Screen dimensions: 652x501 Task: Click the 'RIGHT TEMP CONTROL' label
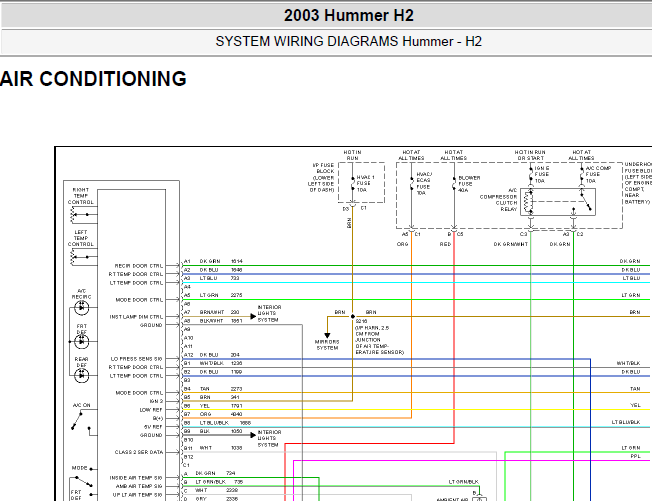point(81,196)
